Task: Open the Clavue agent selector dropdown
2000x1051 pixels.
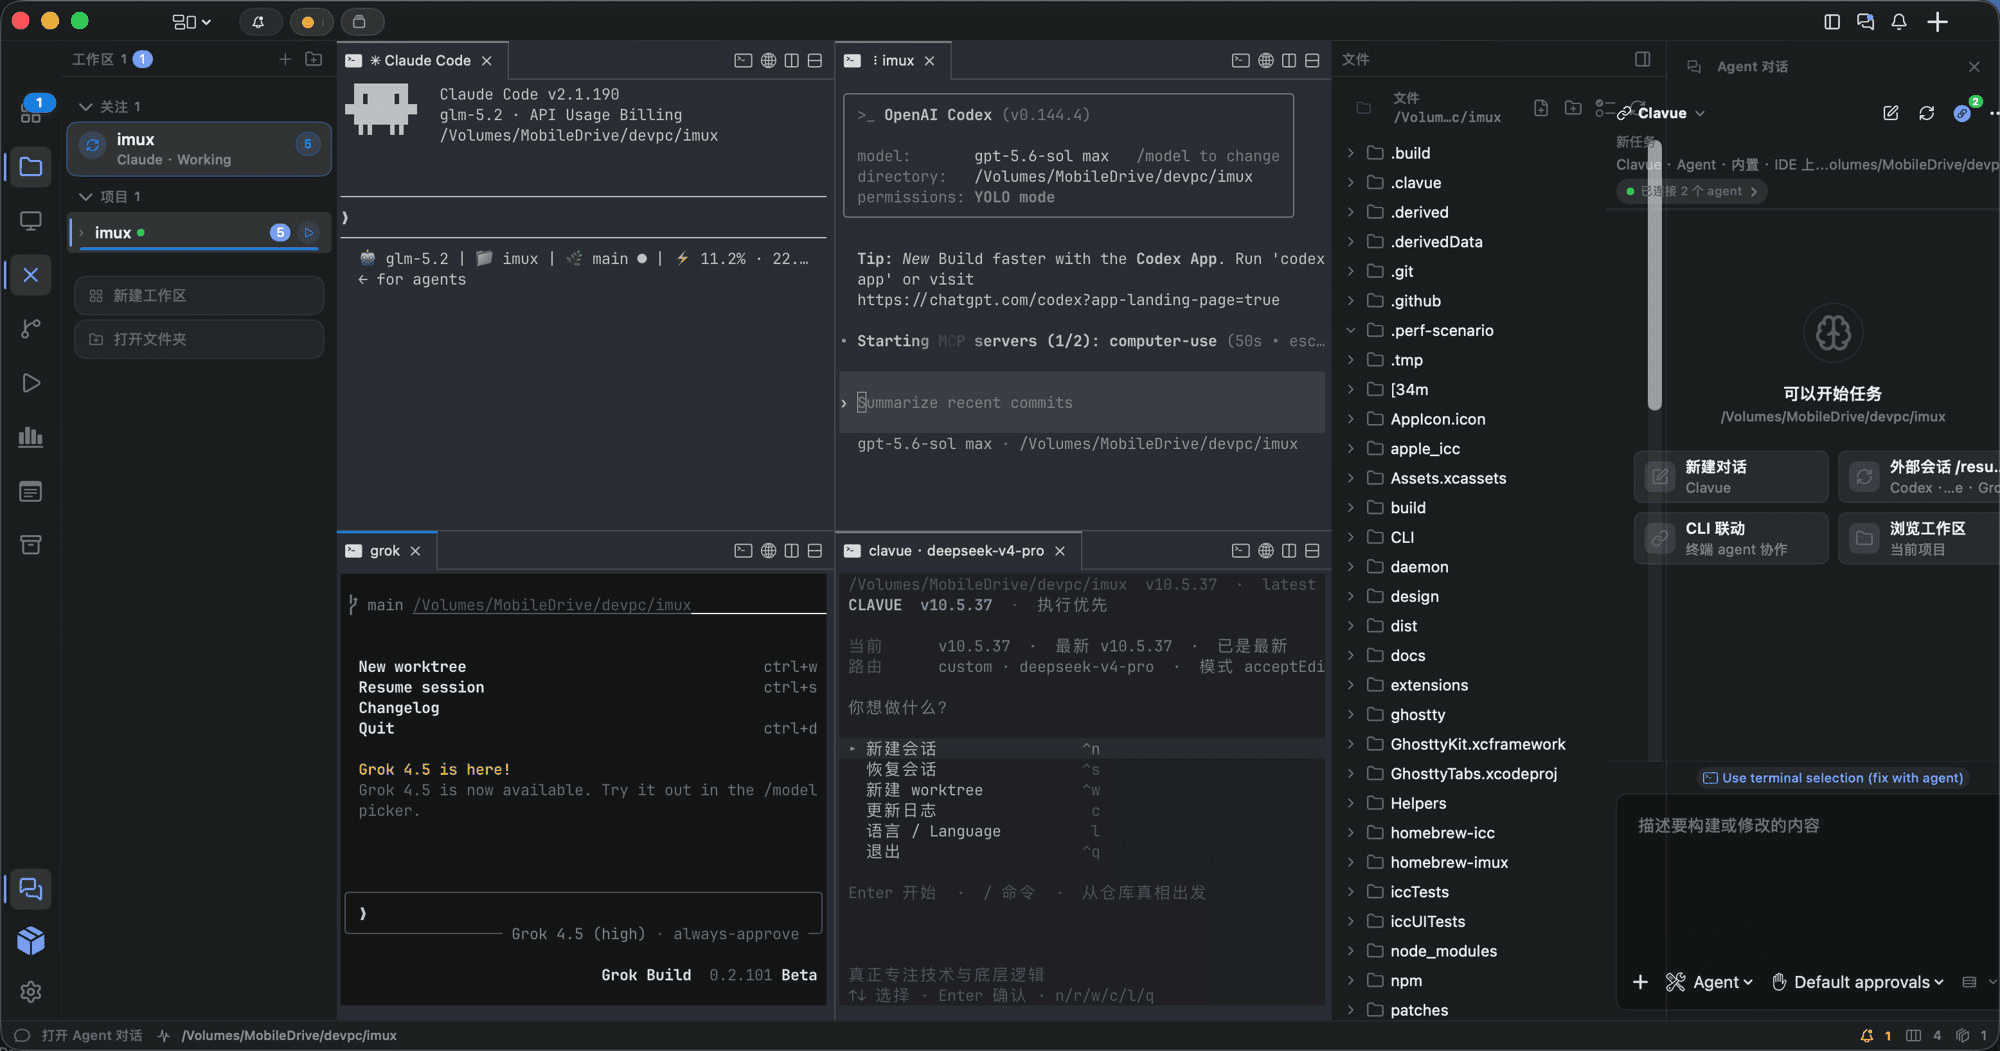Action: (x=1662, y=113)
